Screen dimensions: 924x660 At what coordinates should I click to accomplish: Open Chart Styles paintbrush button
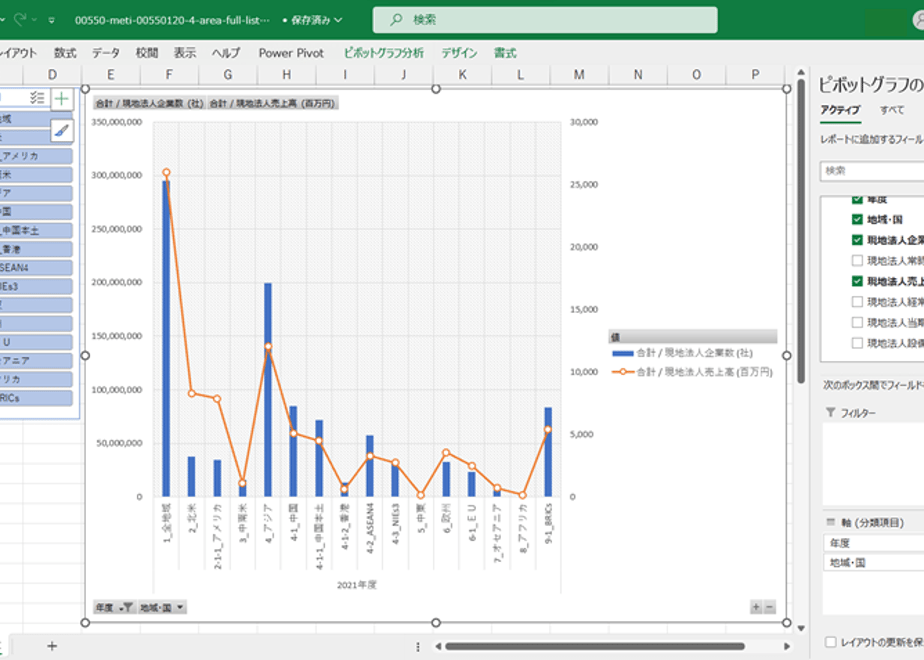click(x=62, y=131)
